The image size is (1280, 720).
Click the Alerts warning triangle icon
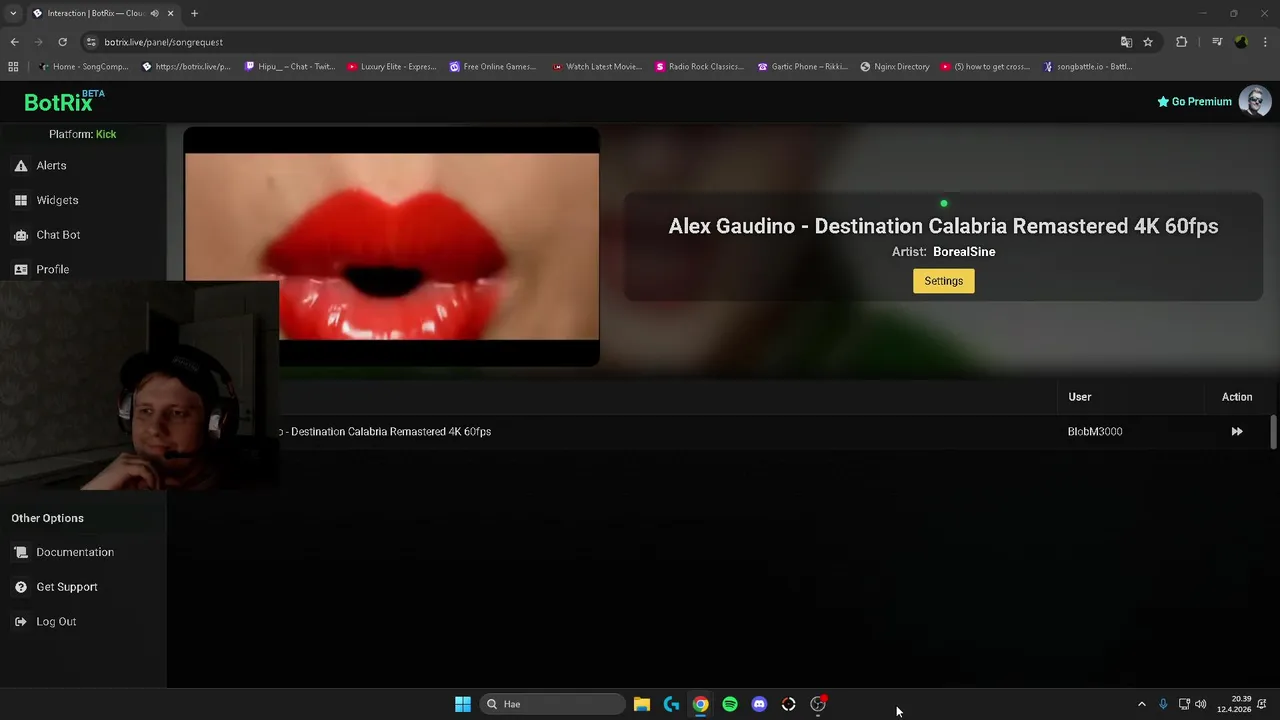(21, 165)
